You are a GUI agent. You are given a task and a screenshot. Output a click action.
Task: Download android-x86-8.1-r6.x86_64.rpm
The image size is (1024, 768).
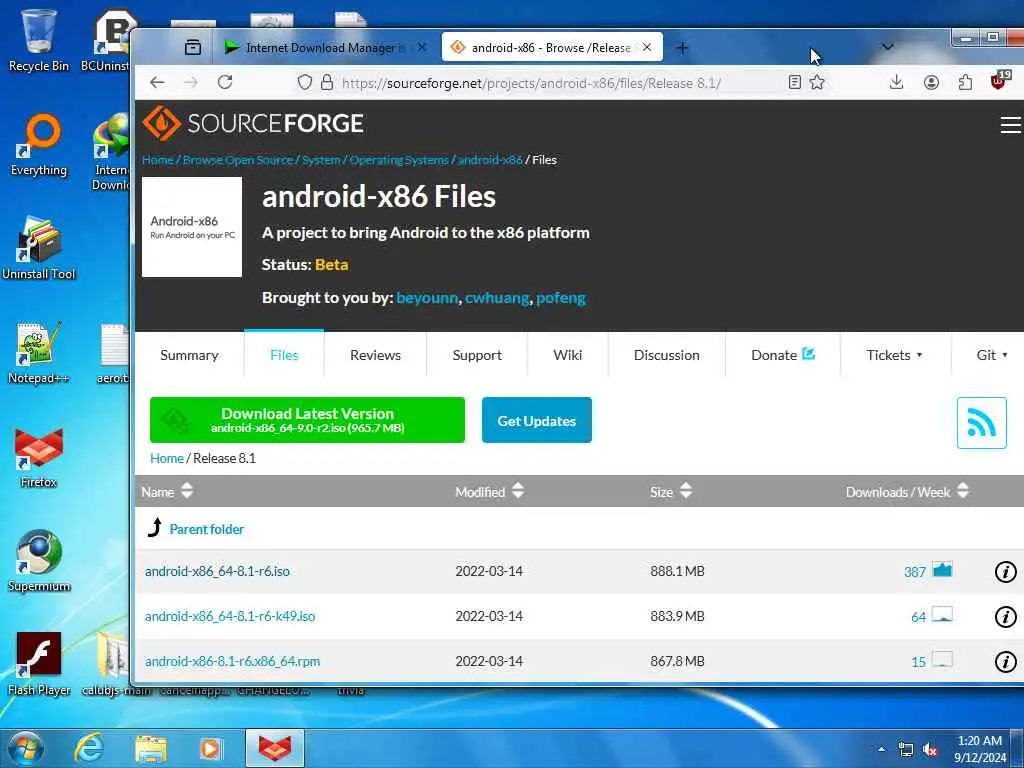click(x=232, y=662)
